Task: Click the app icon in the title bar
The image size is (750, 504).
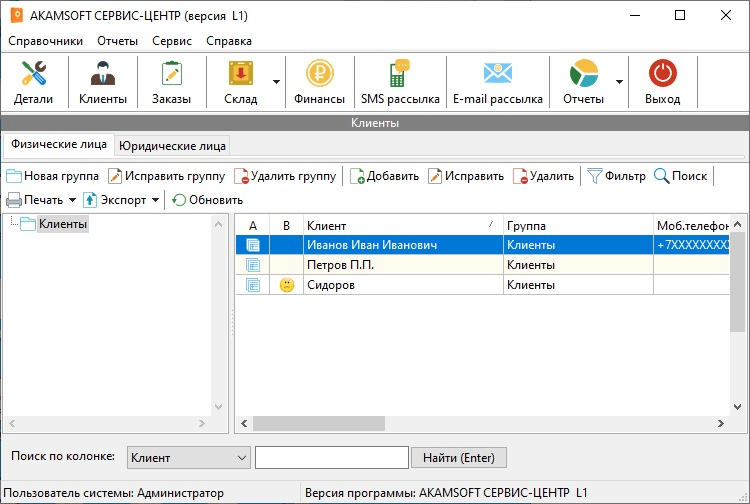Action: point(16,15)
